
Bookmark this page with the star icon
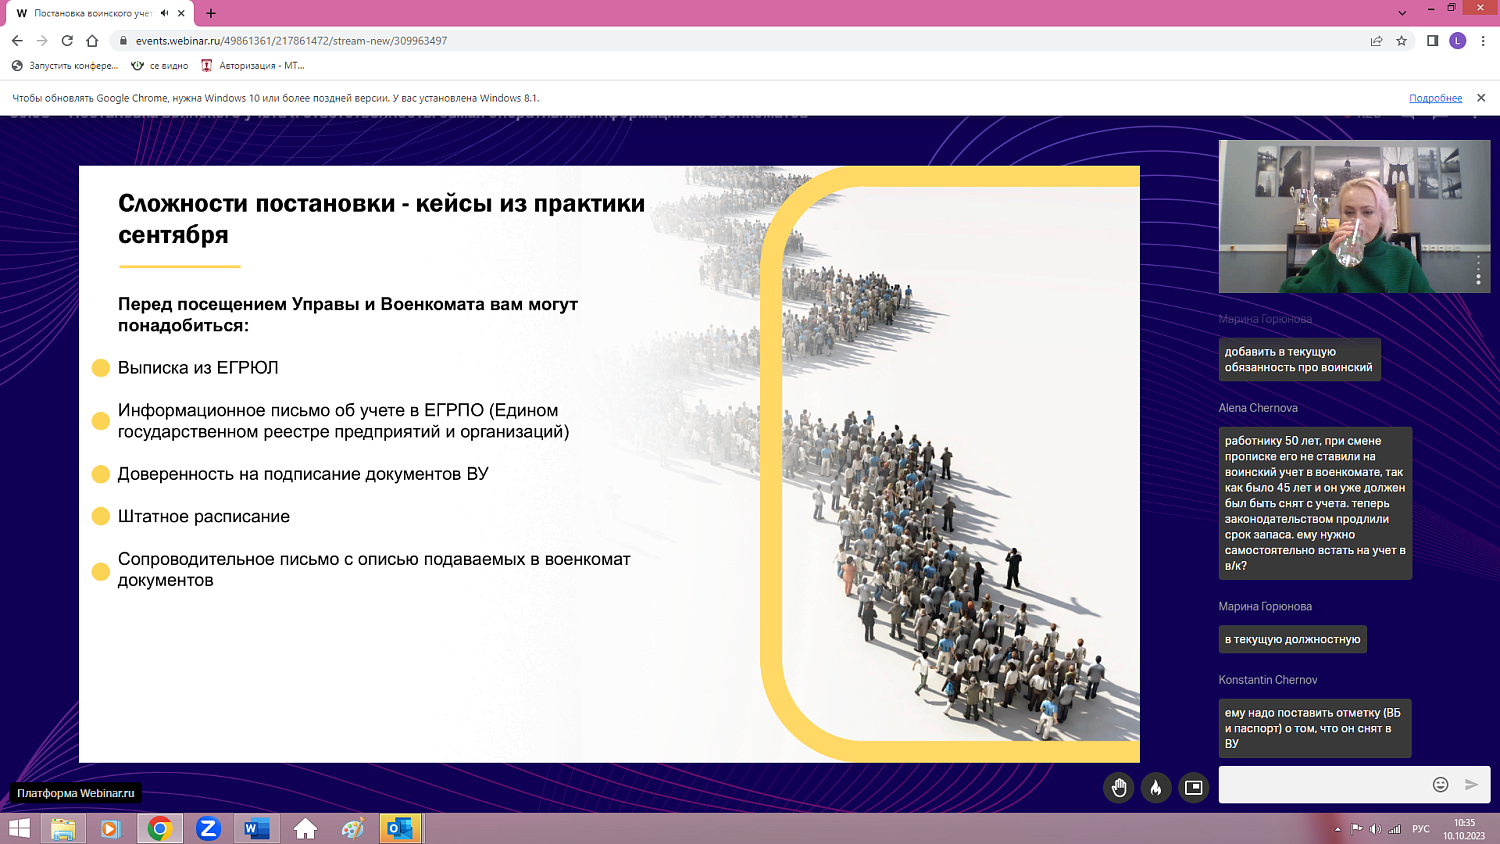click(1401, 43)
